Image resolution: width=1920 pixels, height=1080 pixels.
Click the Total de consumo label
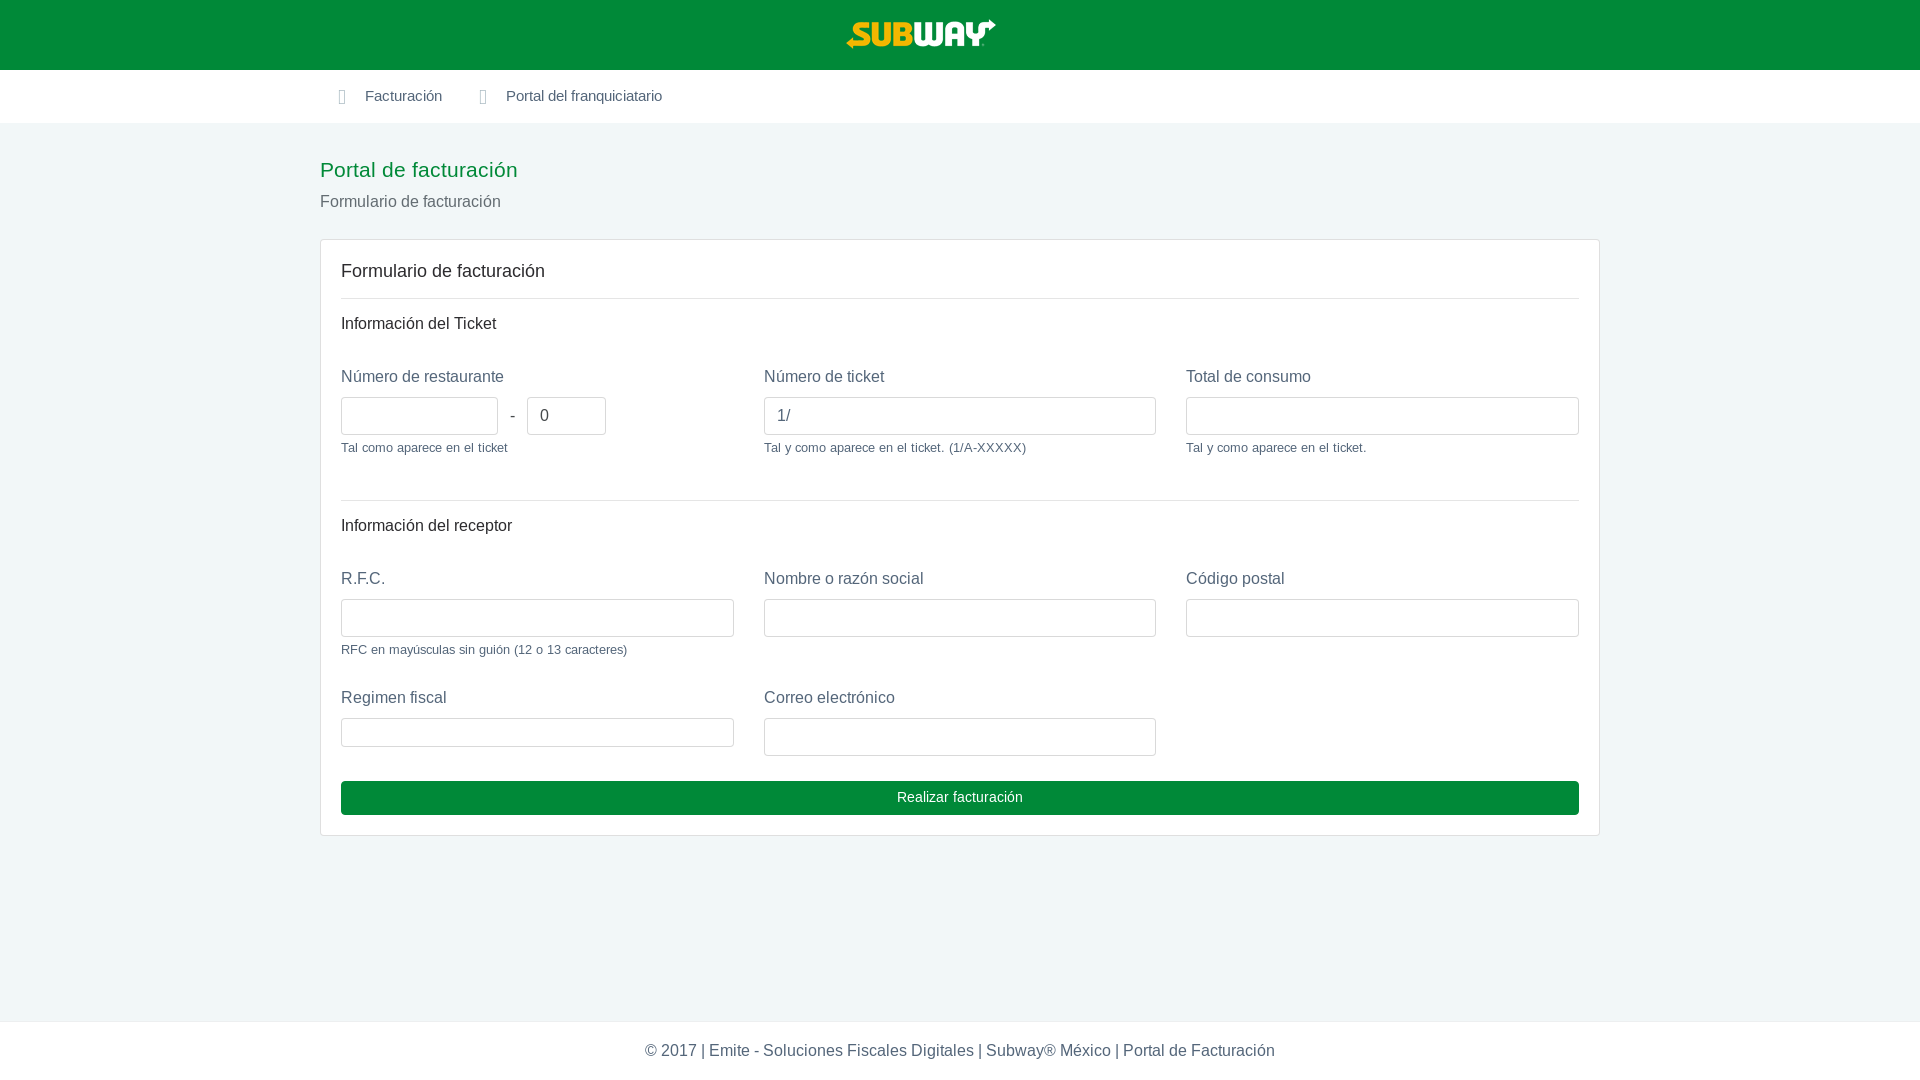(1248, 377)
